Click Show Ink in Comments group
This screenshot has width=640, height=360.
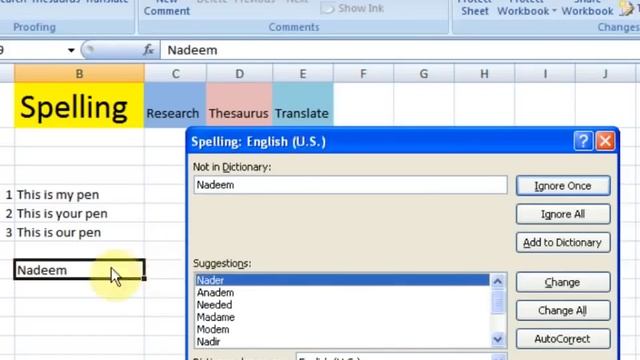[x=352, y=8]
